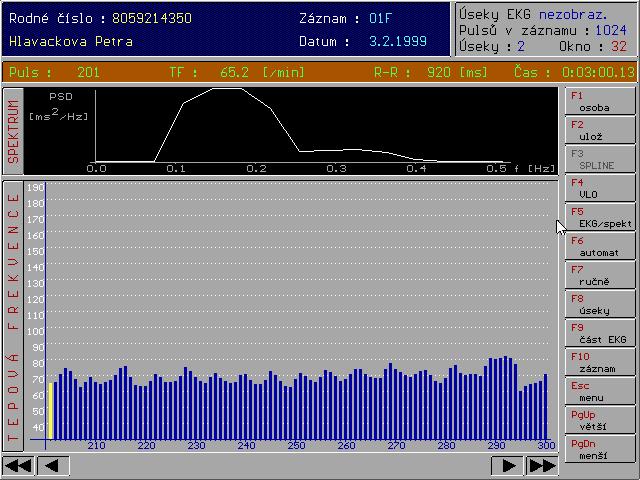Click the Čas value 0:03:00.13
Image resolution: width=640 pixels, height=480 pixels.
(x=598, y=72)
